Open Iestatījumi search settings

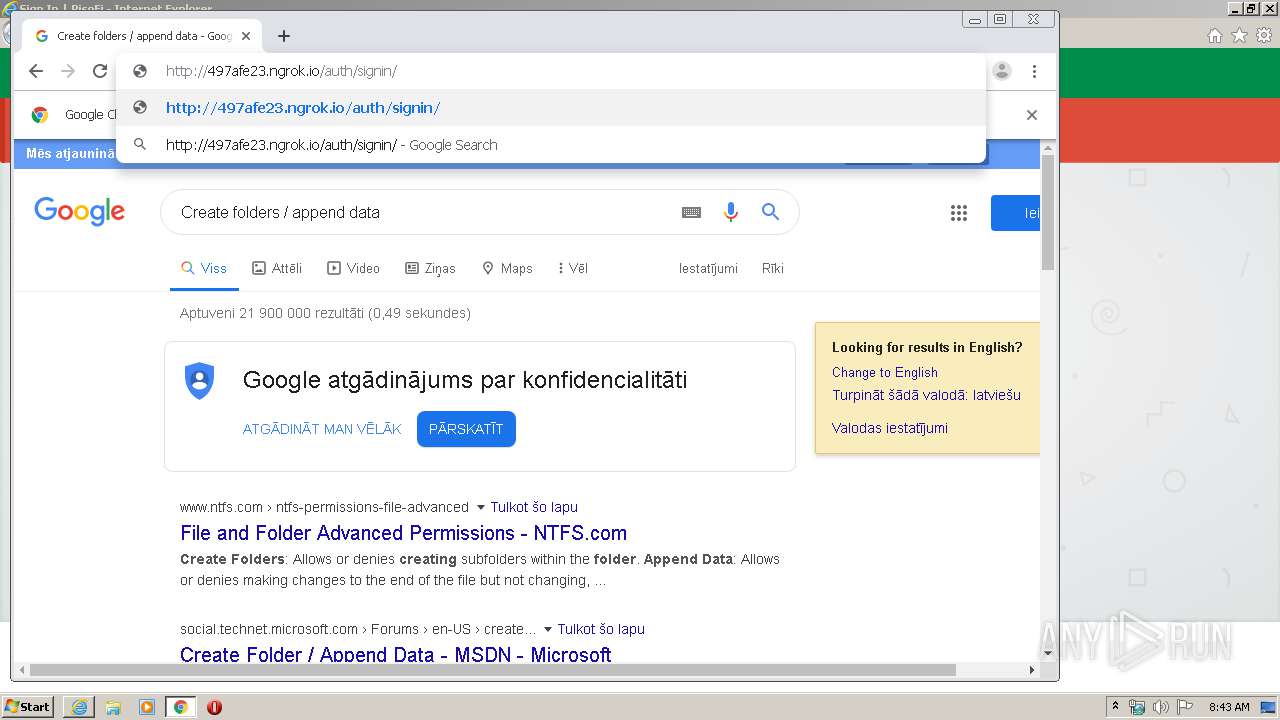[708, 268]
